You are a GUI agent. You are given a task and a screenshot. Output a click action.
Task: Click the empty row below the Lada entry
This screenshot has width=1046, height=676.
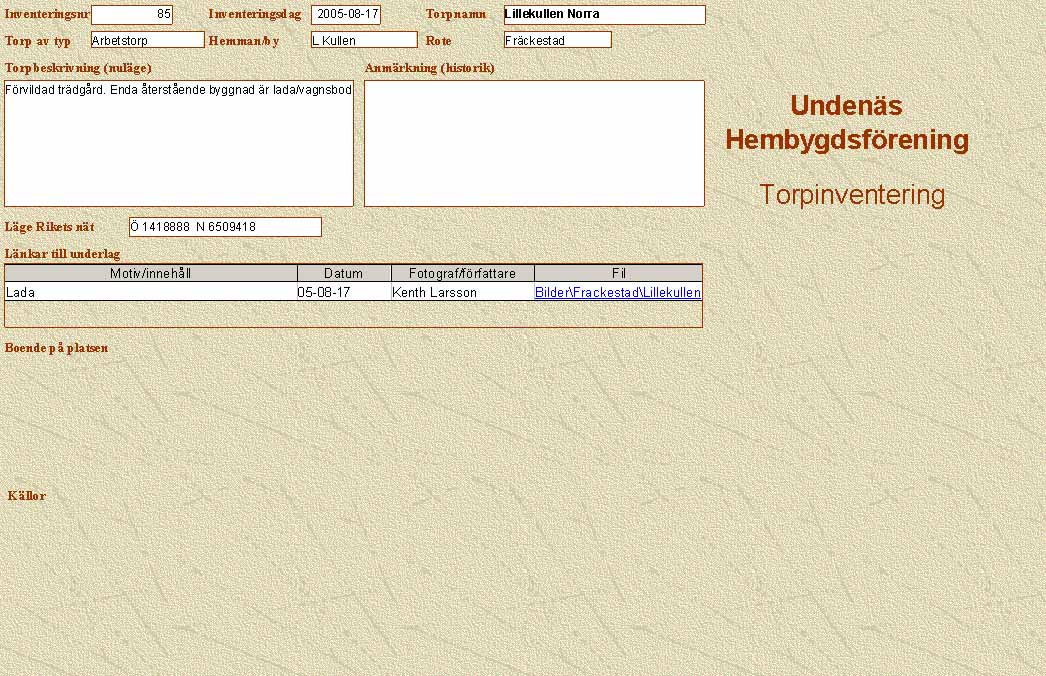point(353,314)
